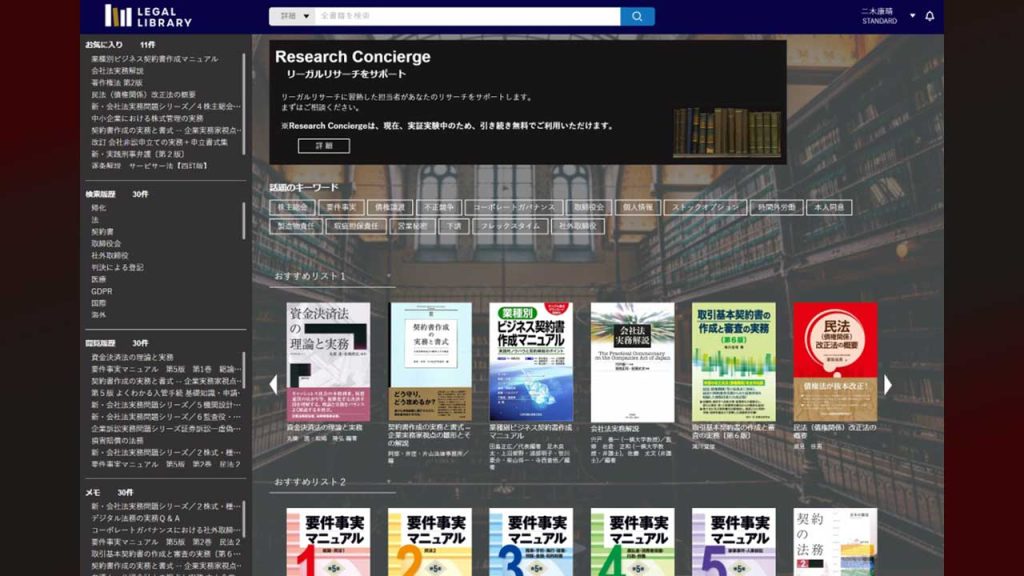Open favorite 業種別ビジネス契約書作成マニュアル in sidebar
The width and height of the screenshot is (1024, 576).
tap(155, 59)
